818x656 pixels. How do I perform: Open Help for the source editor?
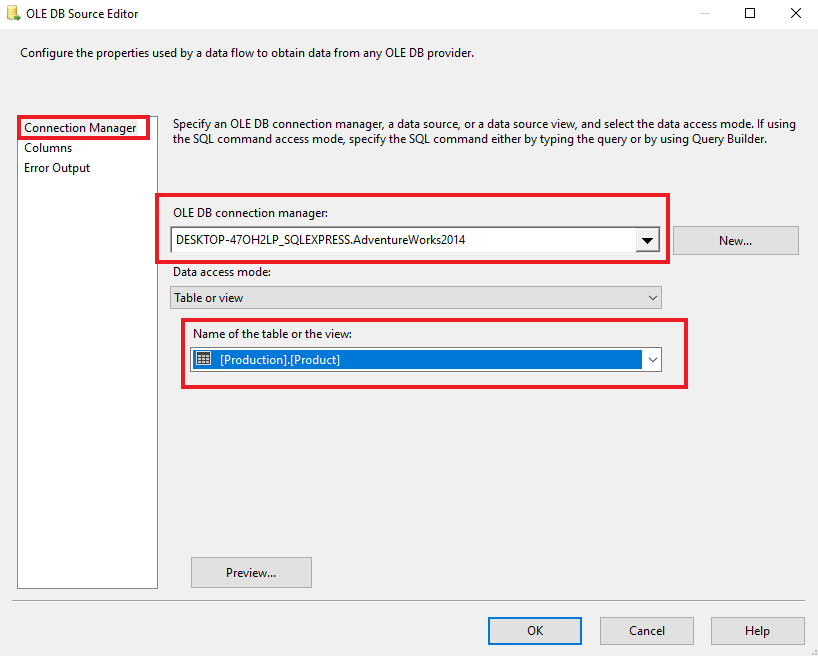757,631
